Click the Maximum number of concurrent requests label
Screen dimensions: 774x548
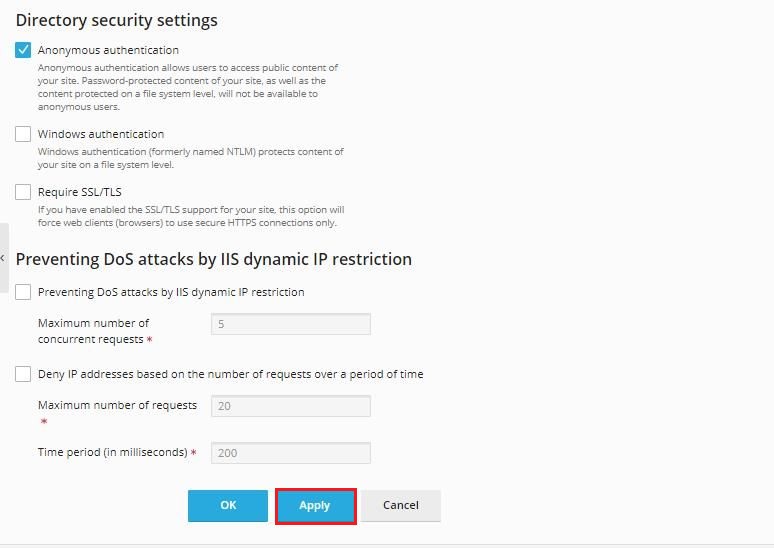93,331
